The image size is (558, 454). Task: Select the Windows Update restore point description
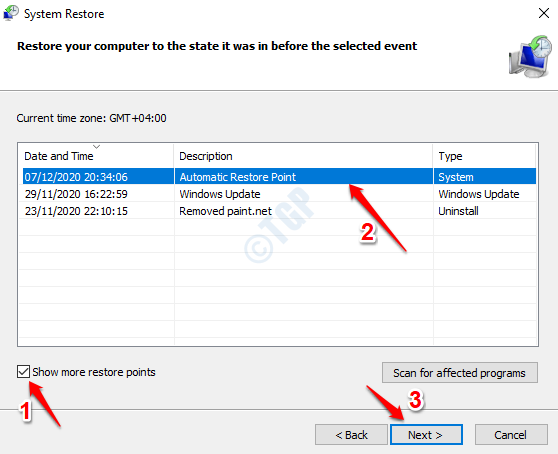[220, 194]
